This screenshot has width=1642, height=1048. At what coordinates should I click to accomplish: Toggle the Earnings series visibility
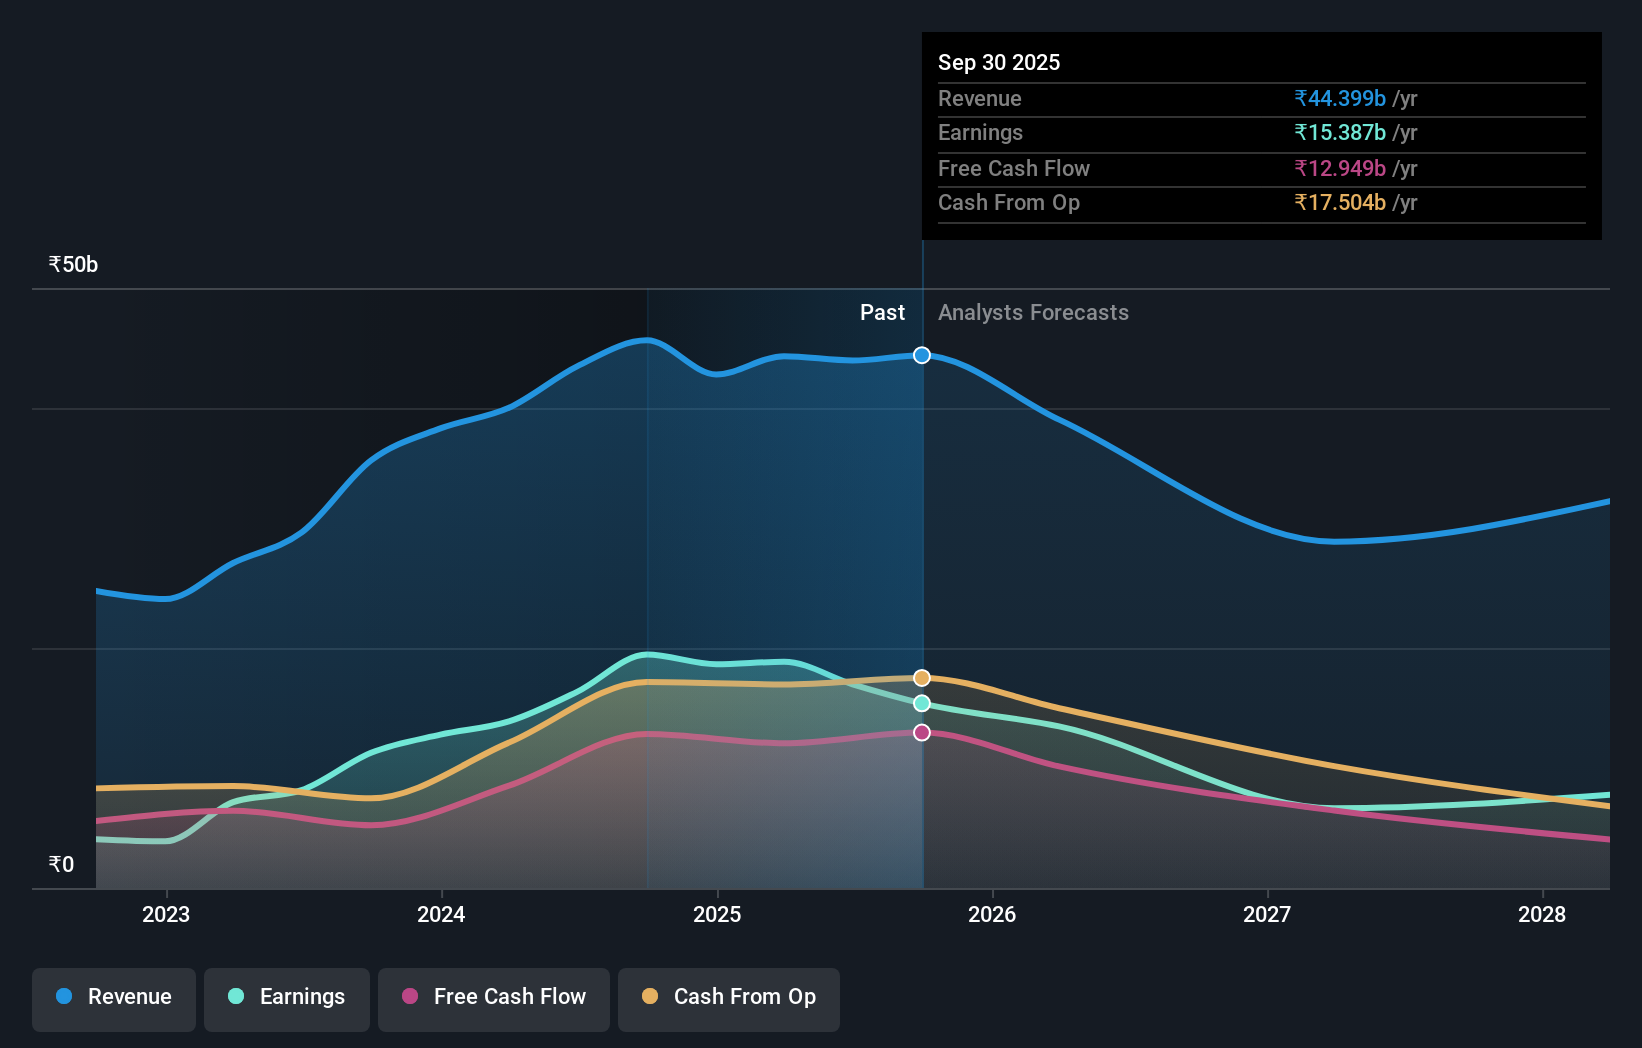pyautogui.click(x=287, y=997)
